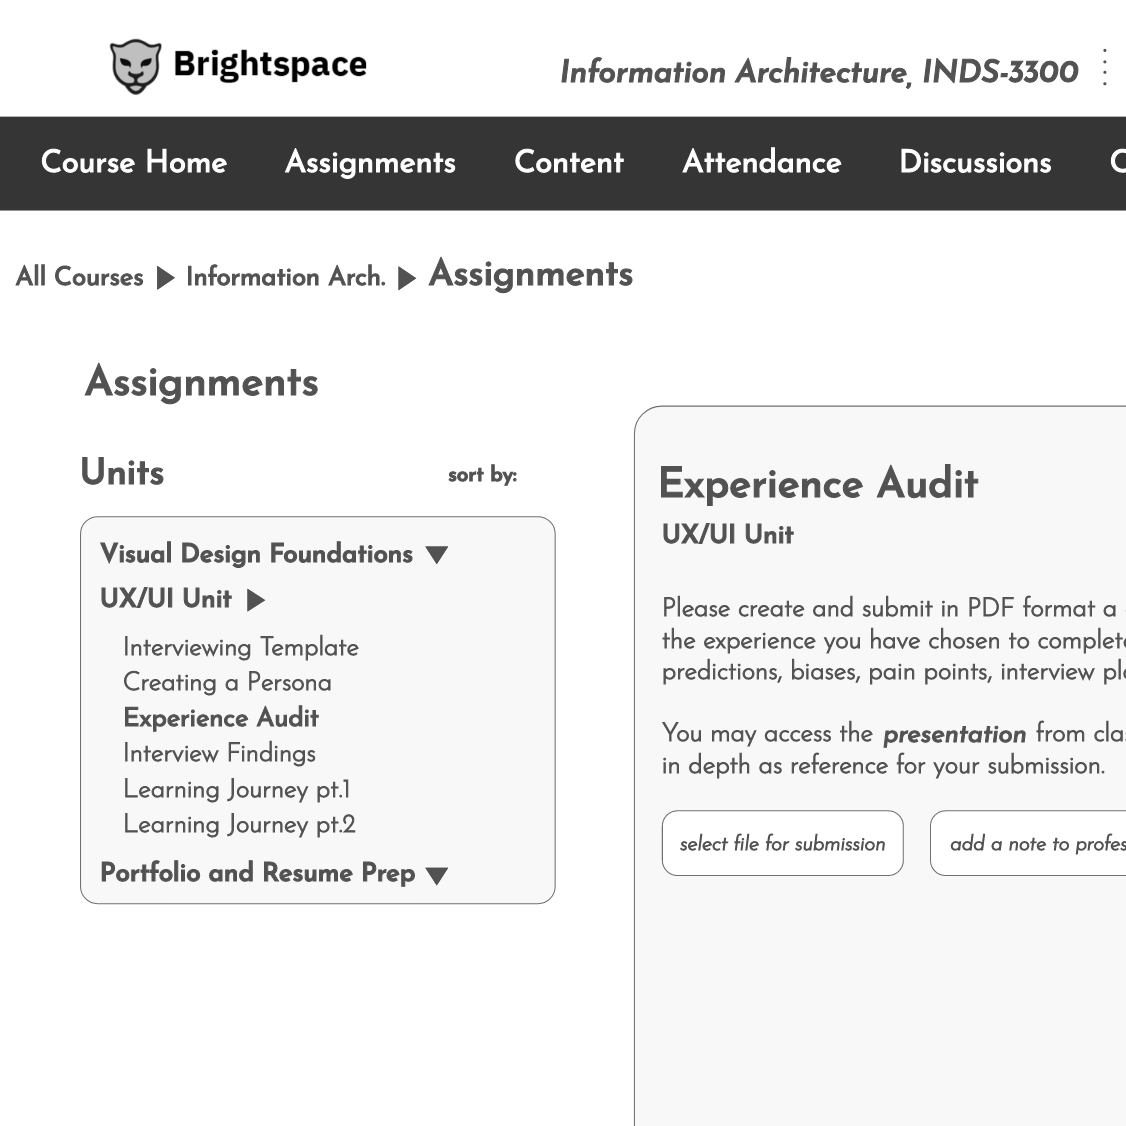Screen dimensions: 1126x1126
Task: Open the presentation link in description
Action: [954, 734]
